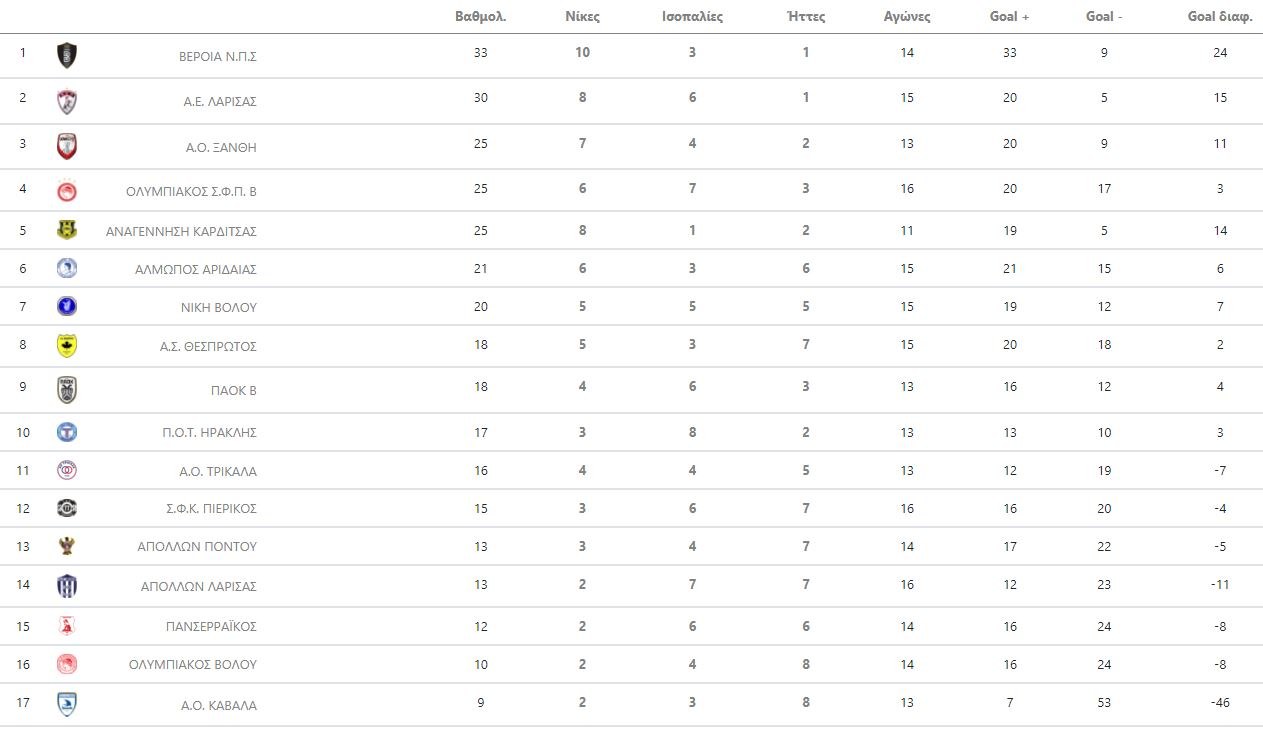
Task: Click the ΑΠΟΛΛΩΝ ΠΟΝΤΟΥ eagle emblem
Action: pyautogui.click(x=67, y=546)
